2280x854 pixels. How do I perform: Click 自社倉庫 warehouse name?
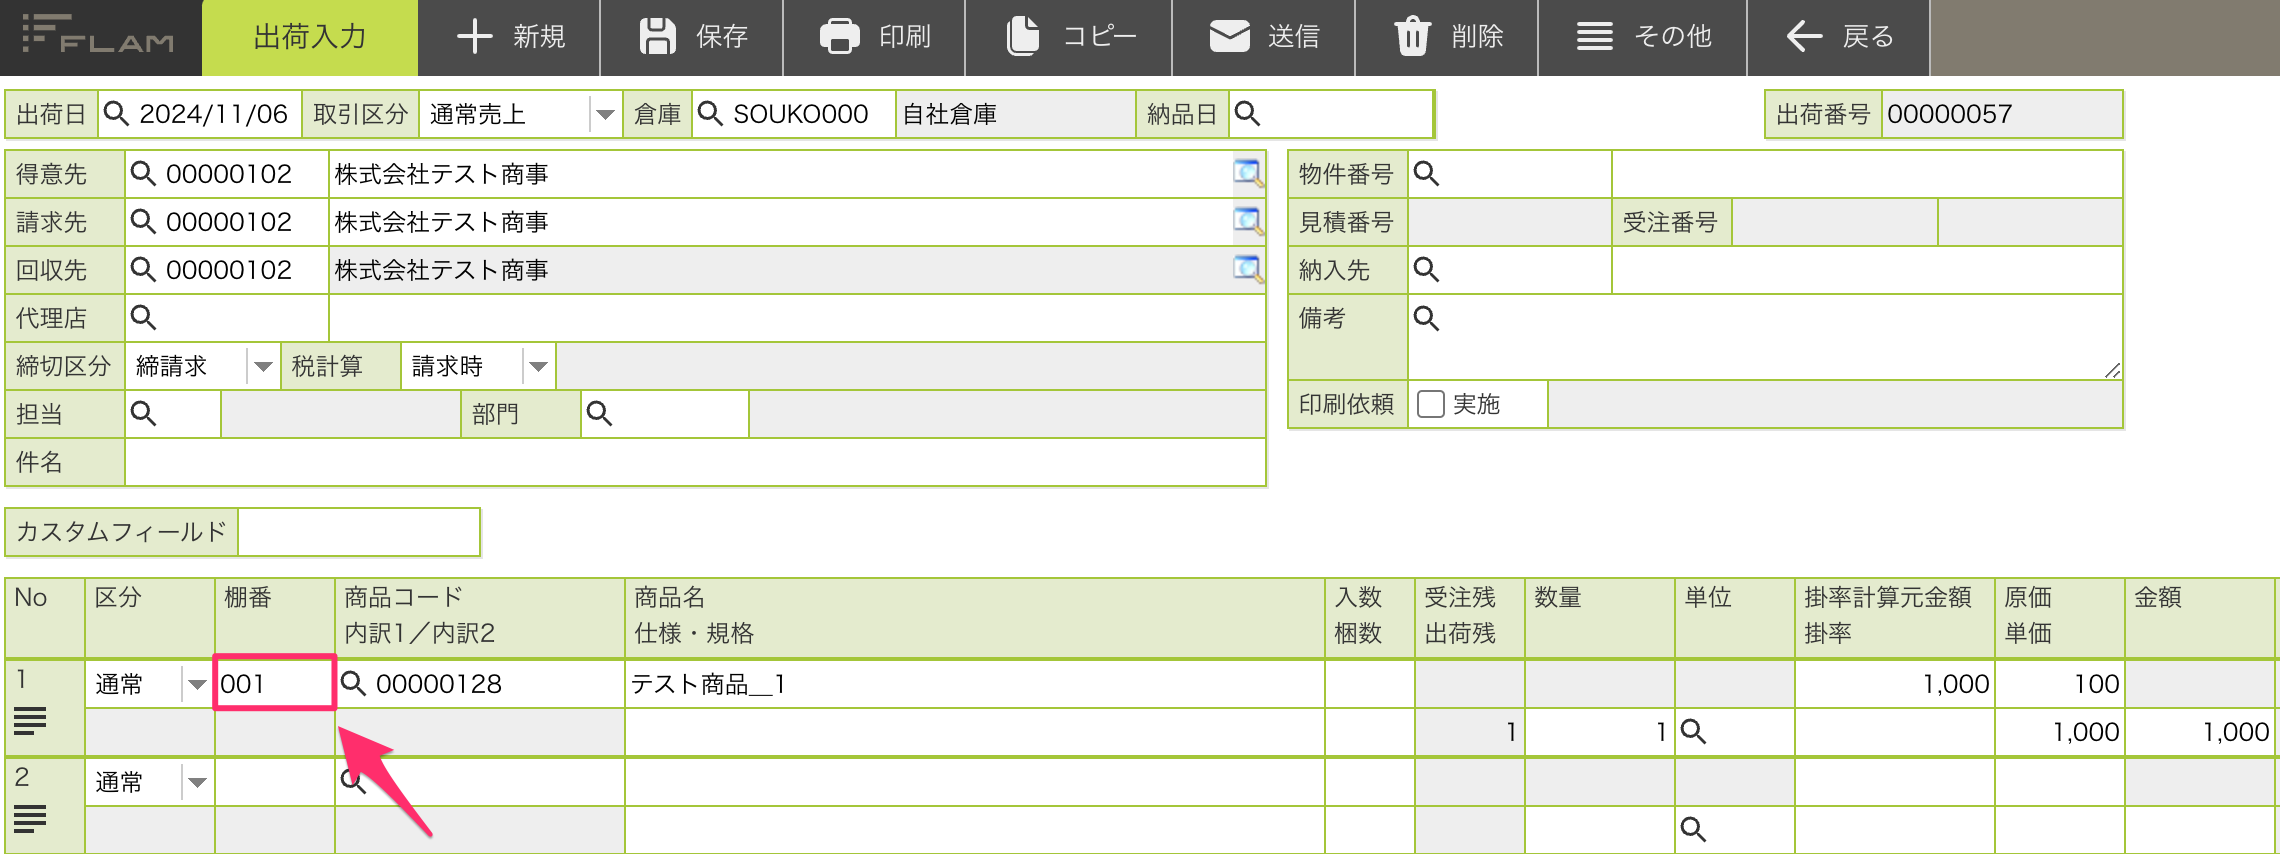950,114
